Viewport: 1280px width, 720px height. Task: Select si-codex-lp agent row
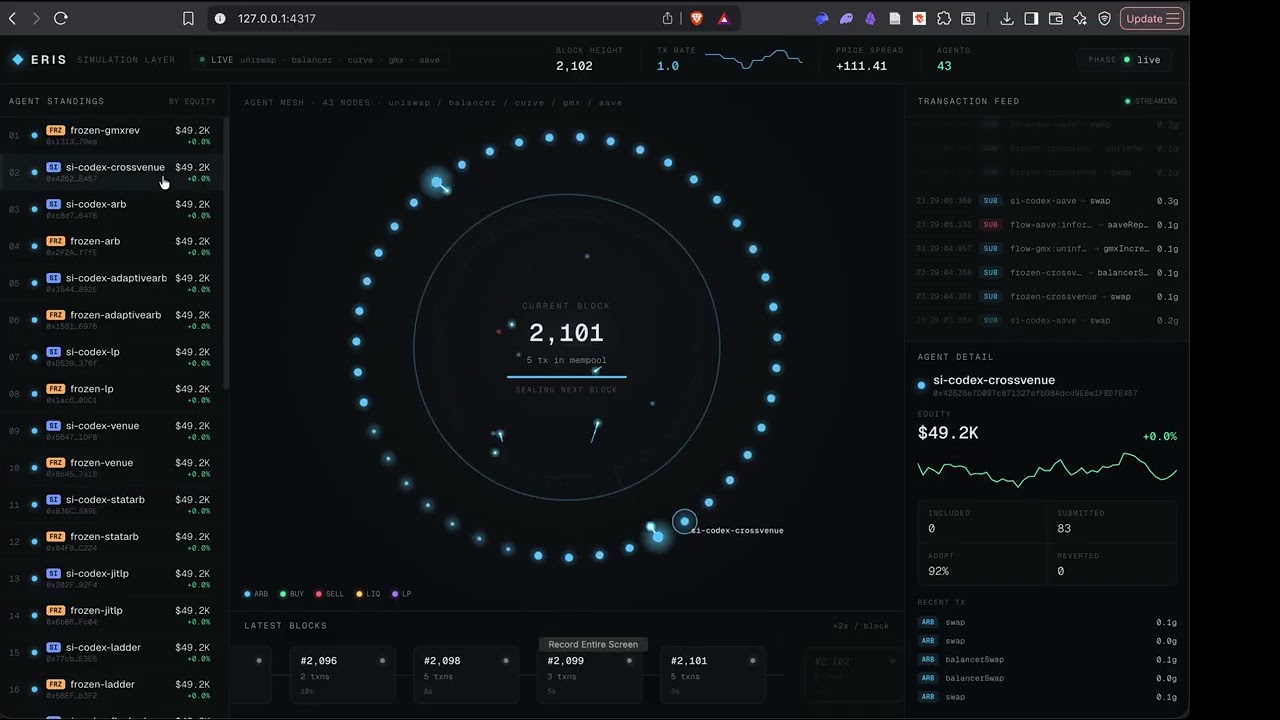point(112,357)
